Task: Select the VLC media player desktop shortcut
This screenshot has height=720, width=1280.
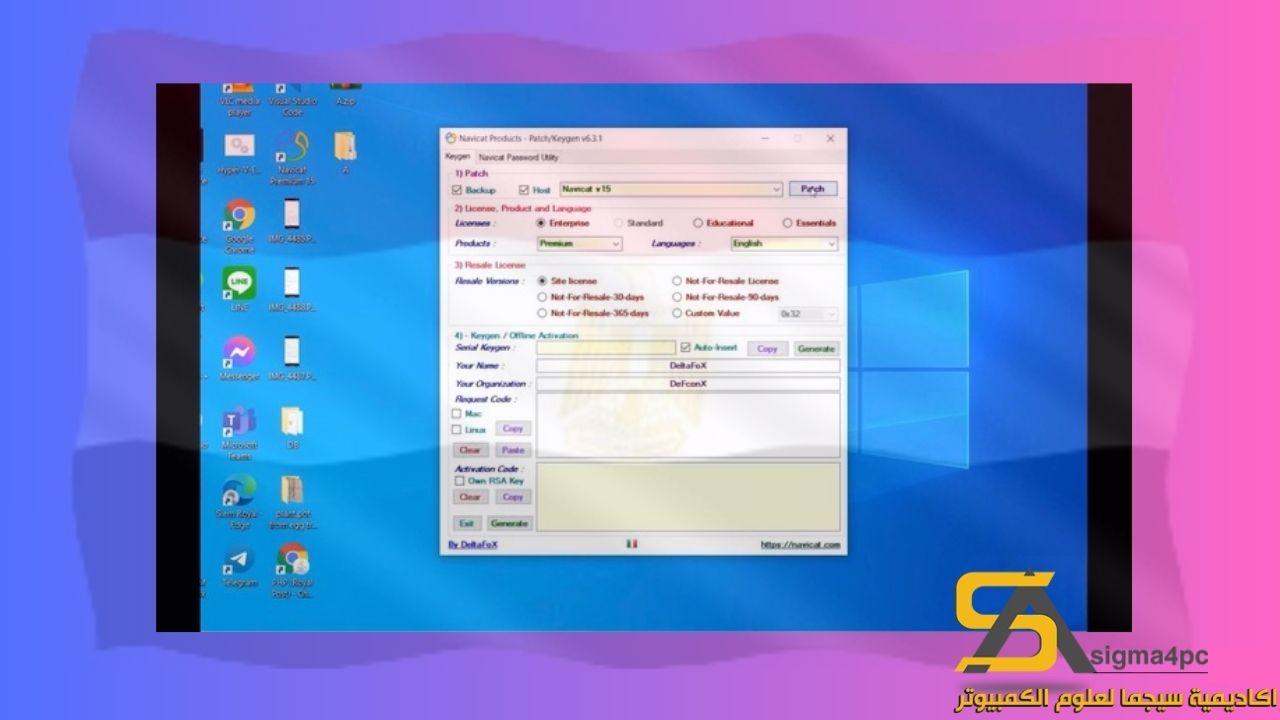Action: (239, 101)
